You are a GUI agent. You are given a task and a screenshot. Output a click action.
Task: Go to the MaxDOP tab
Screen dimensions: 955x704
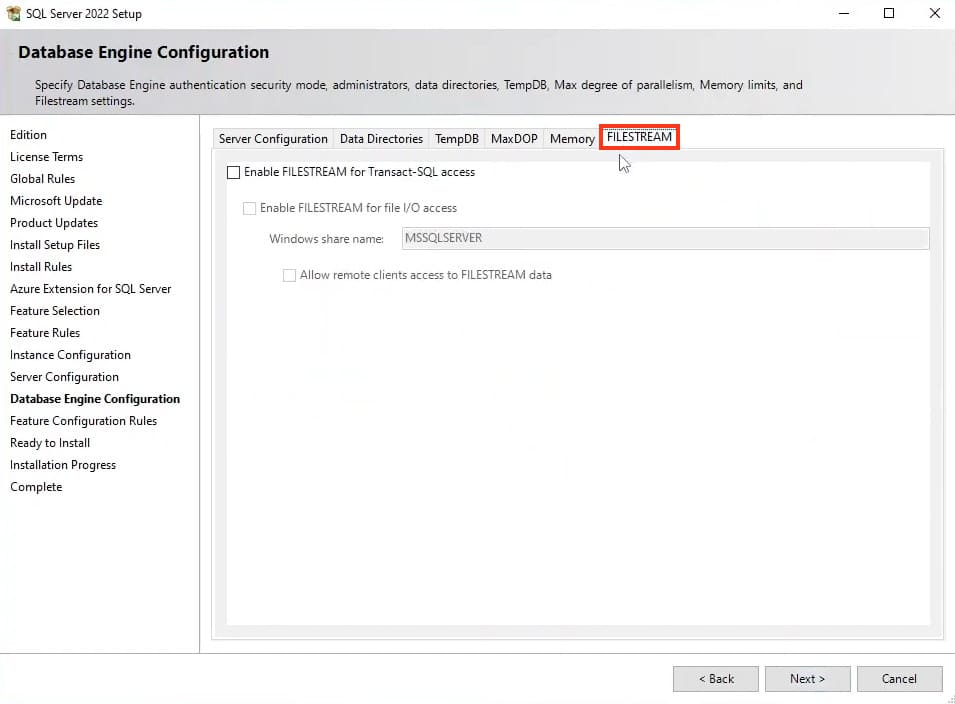(514, 139)
